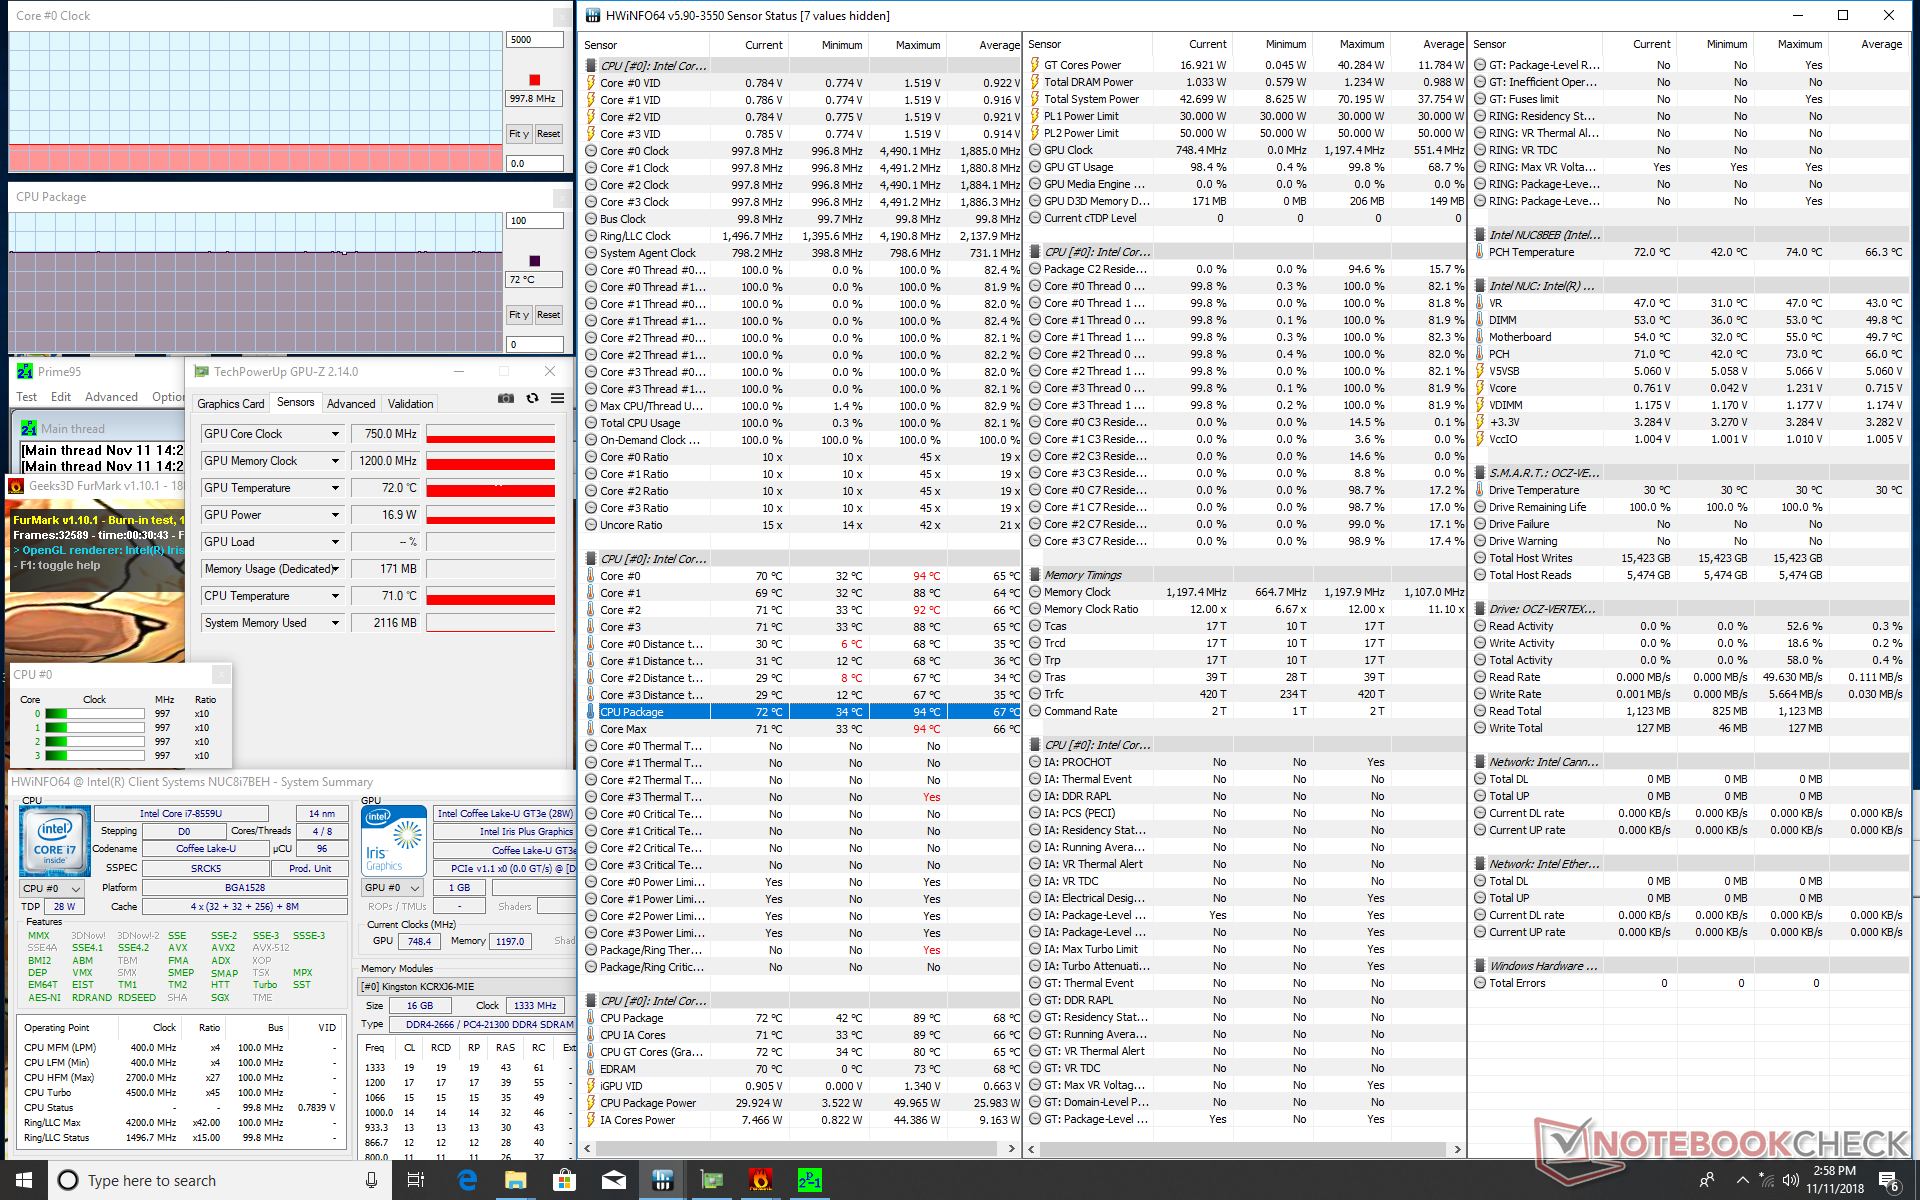Click the volume icon in system tray

tap(1790, 1180)
